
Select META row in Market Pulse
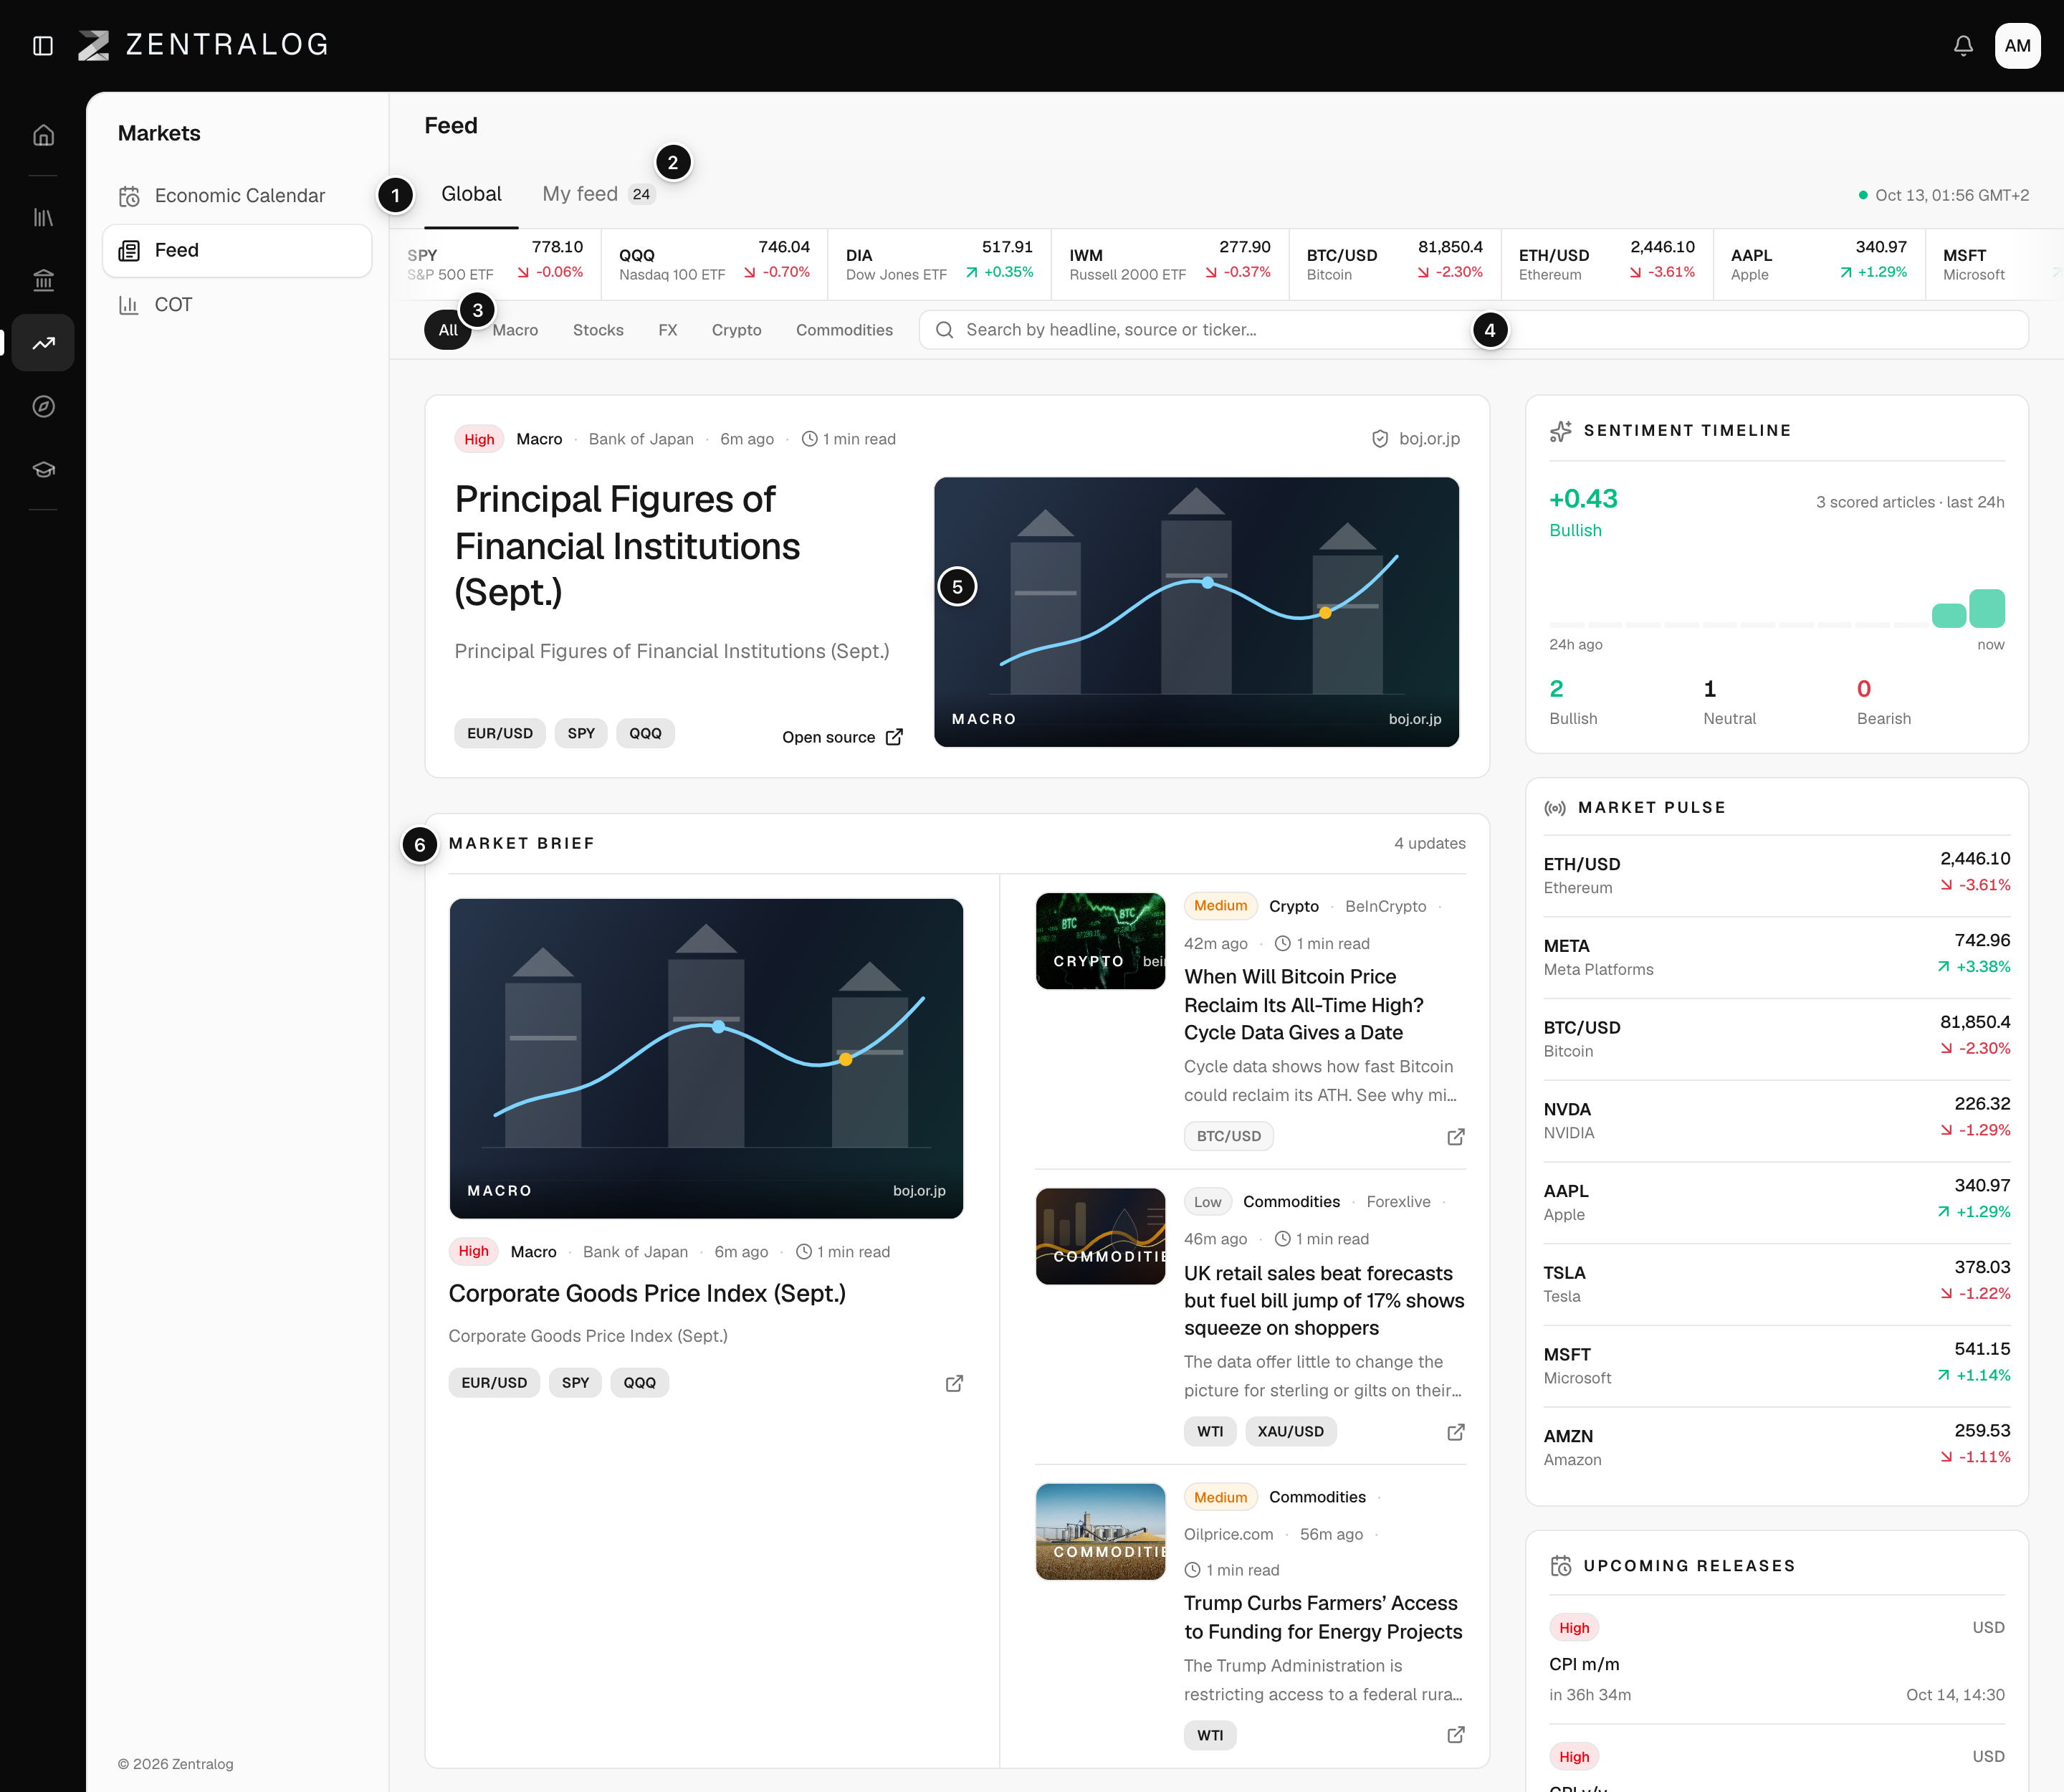(x=1776, y=957)
